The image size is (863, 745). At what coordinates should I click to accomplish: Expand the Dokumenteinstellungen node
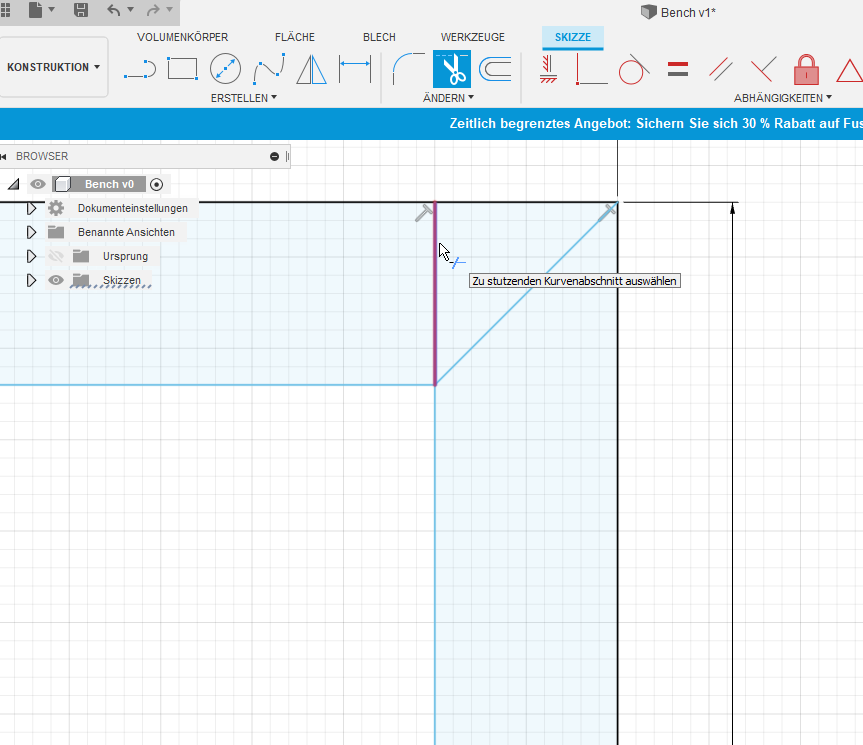pyautogui.click(x=31, y=208)
